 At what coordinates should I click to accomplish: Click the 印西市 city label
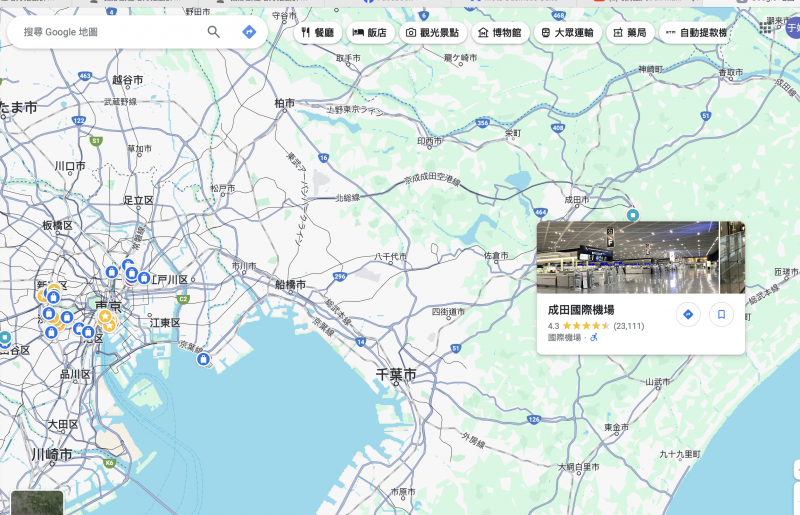430,140
